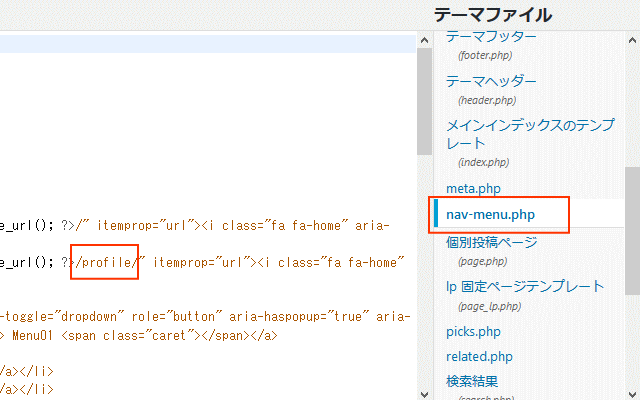Image resolution: width=640 pixels, height=400 pixels.
Task: Click the code editor scrollbar thumb
Action: (x=424, y=101)
